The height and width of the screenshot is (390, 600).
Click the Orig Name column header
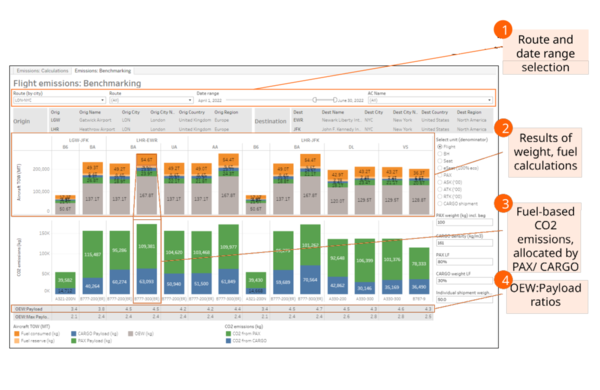click(90, 112)
